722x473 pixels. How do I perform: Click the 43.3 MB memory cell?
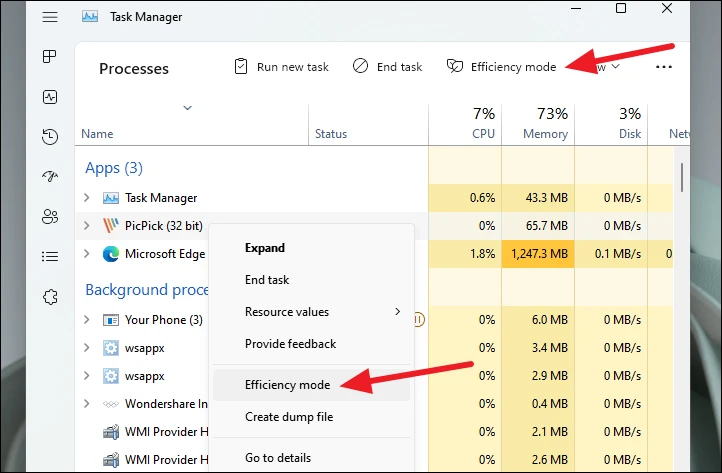click(x=538, y=198)
